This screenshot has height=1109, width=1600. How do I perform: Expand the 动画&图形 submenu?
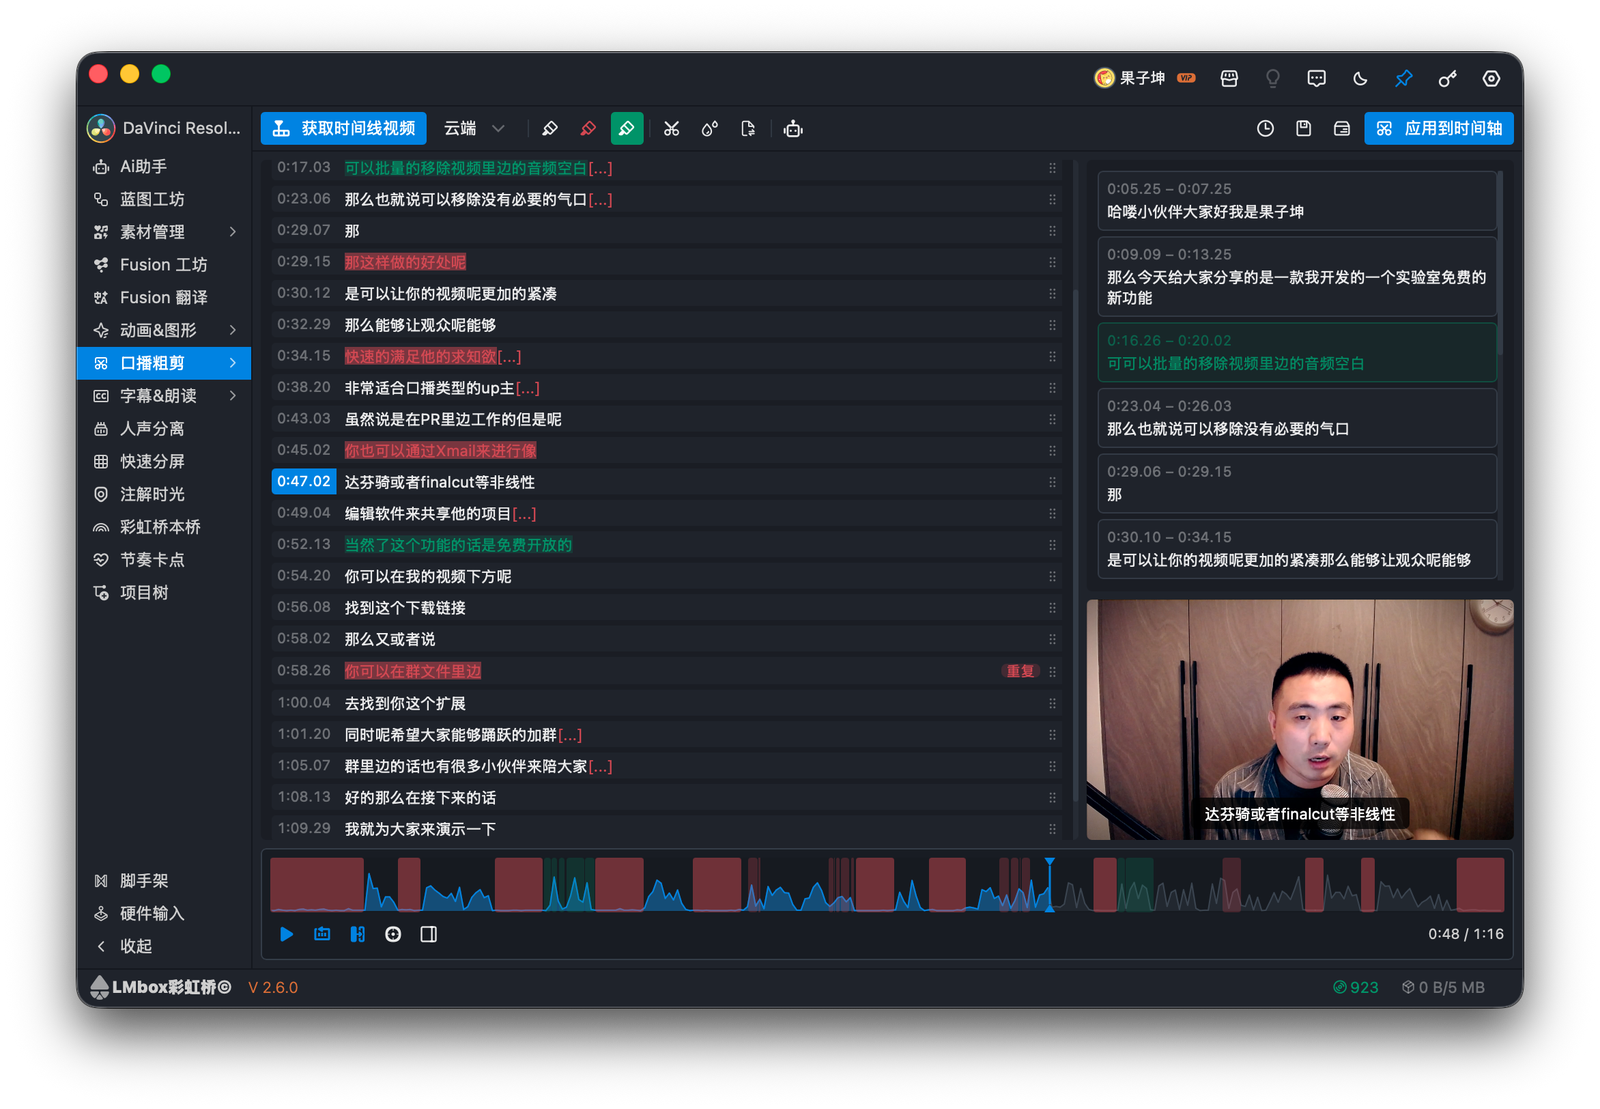coord(233,330)
